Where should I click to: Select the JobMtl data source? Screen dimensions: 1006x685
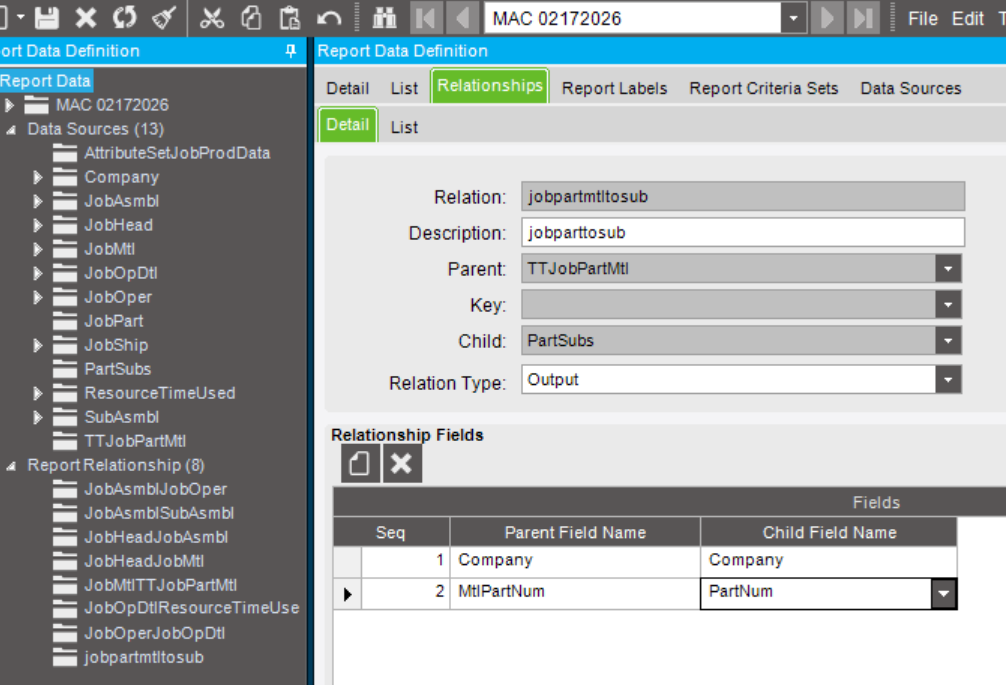coord(110,249)
